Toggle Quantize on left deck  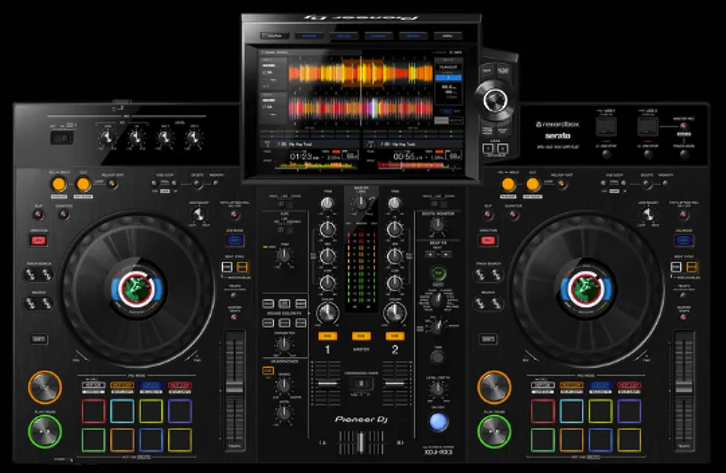click(x=64, y=215)
